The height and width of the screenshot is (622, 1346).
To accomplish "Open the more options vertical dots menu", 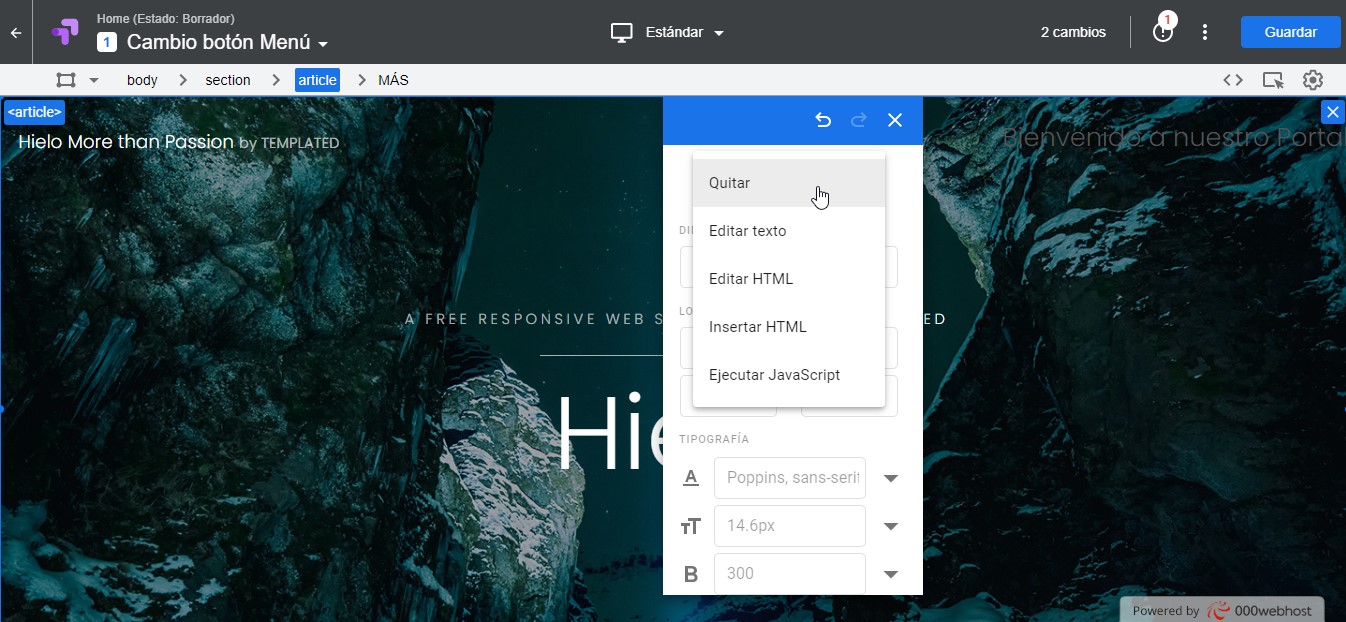I will [1205, 32].
